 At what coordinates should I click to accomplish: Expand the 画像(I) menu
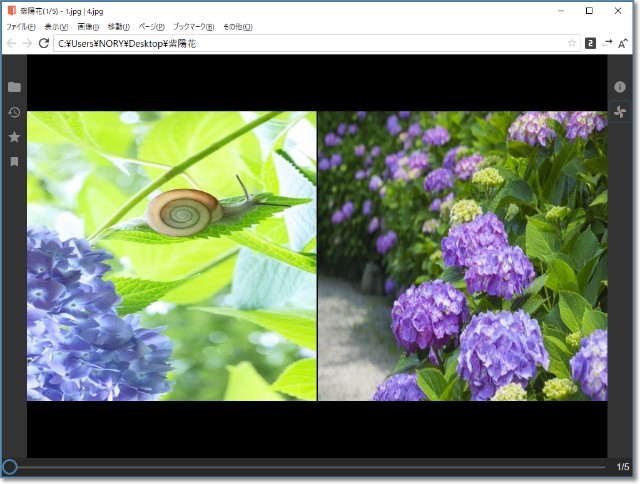88,27
